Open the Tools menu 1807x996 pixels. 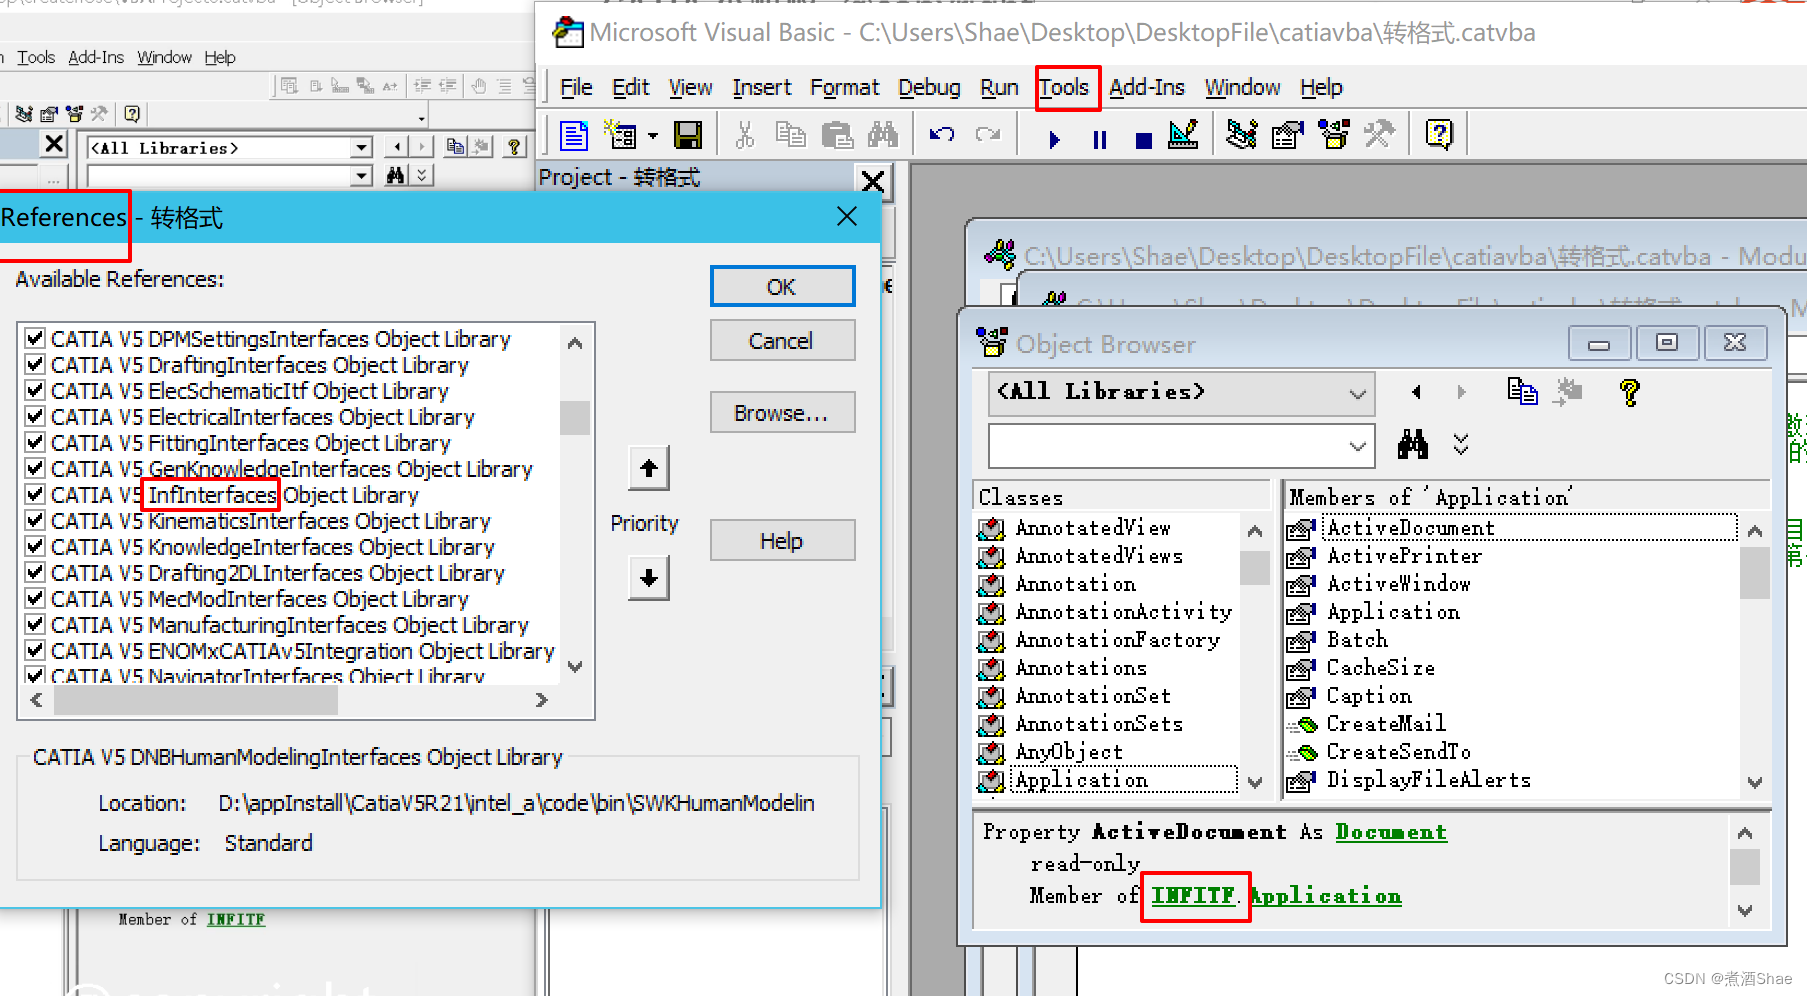click(1064, 88)
